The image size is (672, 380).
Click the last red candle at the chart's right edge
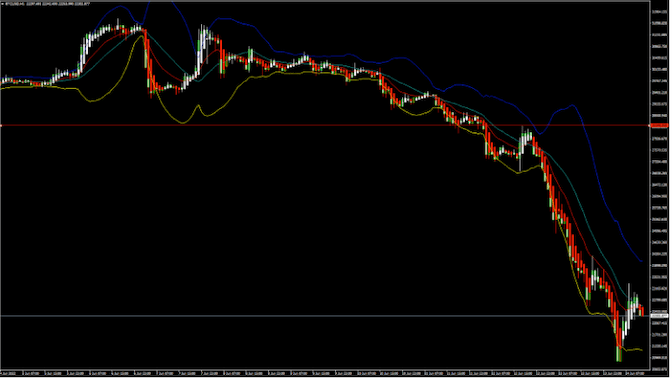[x=642, y=311]
